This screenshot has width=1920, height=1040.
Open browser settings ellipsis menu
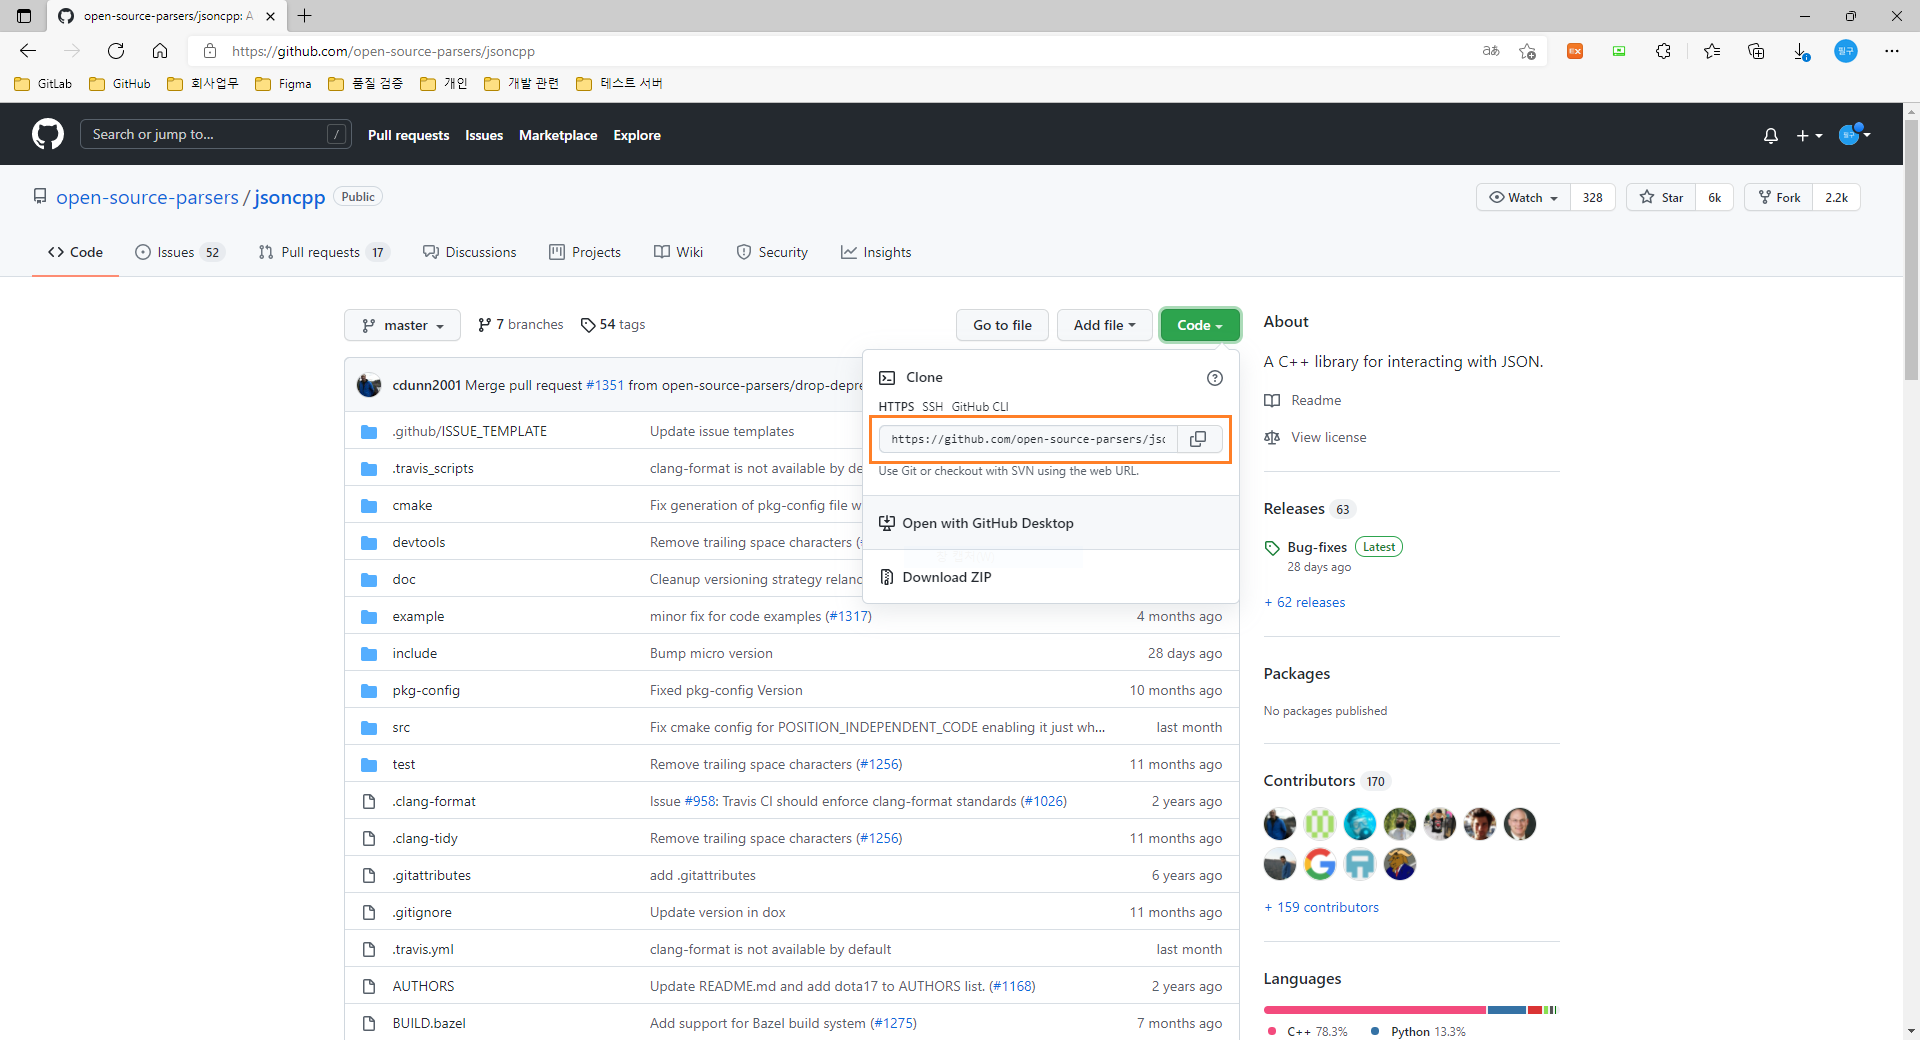click(x=1891, y=51)
